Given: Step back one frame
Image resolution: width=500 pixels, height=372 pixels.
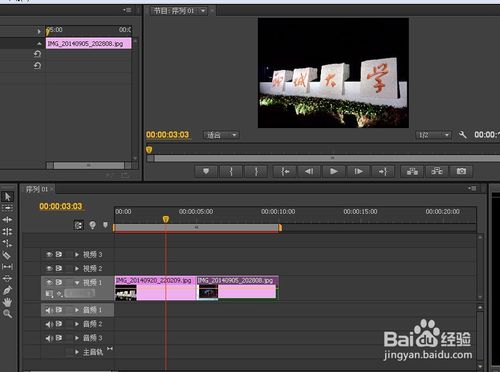Looking at the screenshot, I should 309,171.
